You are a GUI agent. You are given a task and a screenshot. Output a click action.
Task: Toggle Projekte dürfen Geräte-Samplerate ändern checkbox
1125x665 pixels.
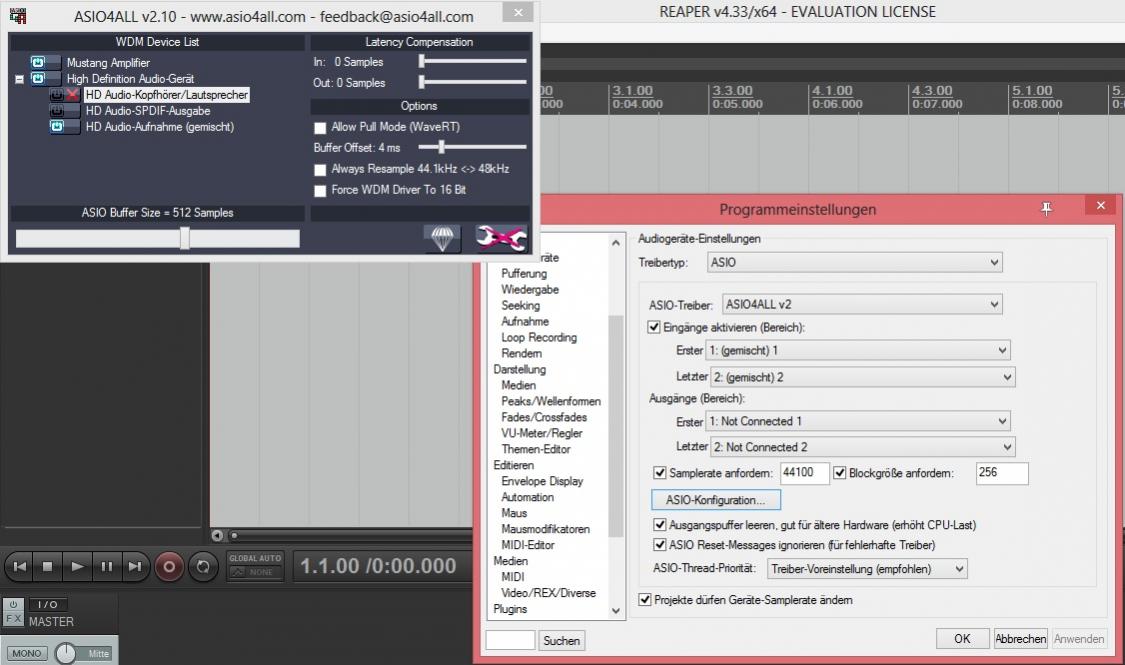[645, 600]
